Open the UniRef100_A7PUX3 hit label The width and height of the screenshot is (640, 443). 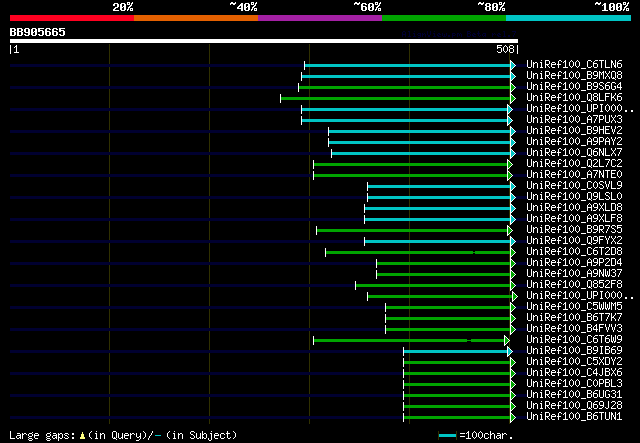pos(574,120)
